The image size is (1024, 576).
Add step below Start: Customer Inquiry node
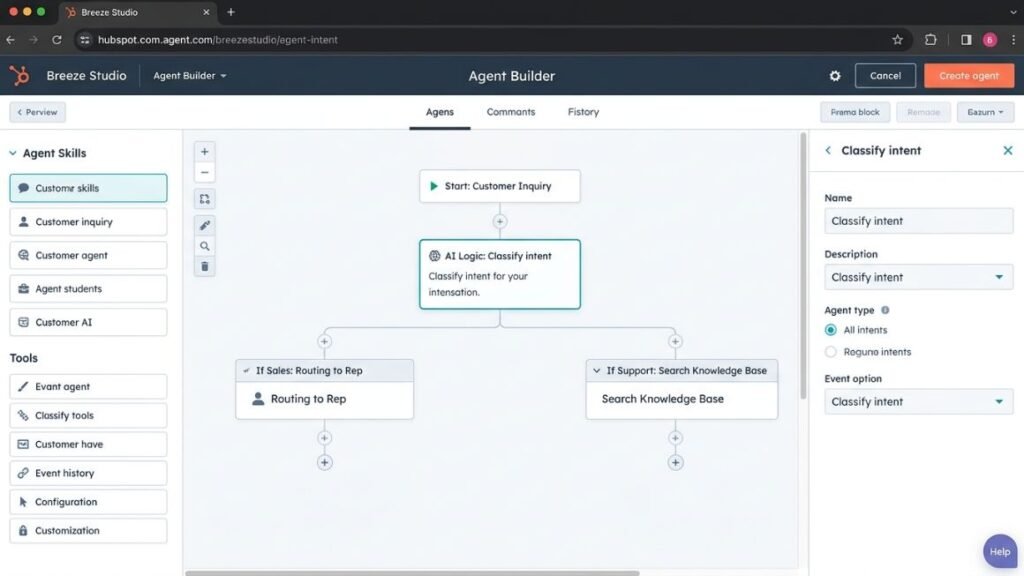[500, 221]
